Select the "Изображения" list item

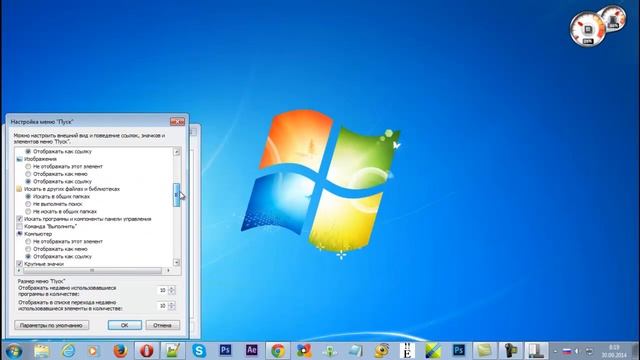click(x=40, y=159)
